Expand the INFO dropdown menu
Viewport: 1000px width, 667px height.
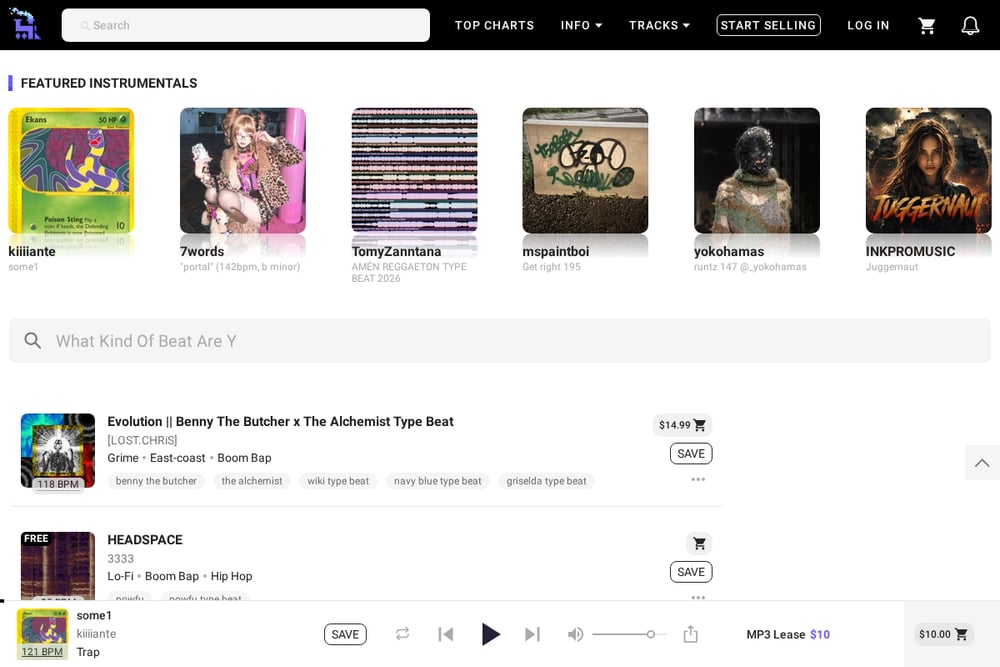tap(581, 26)
